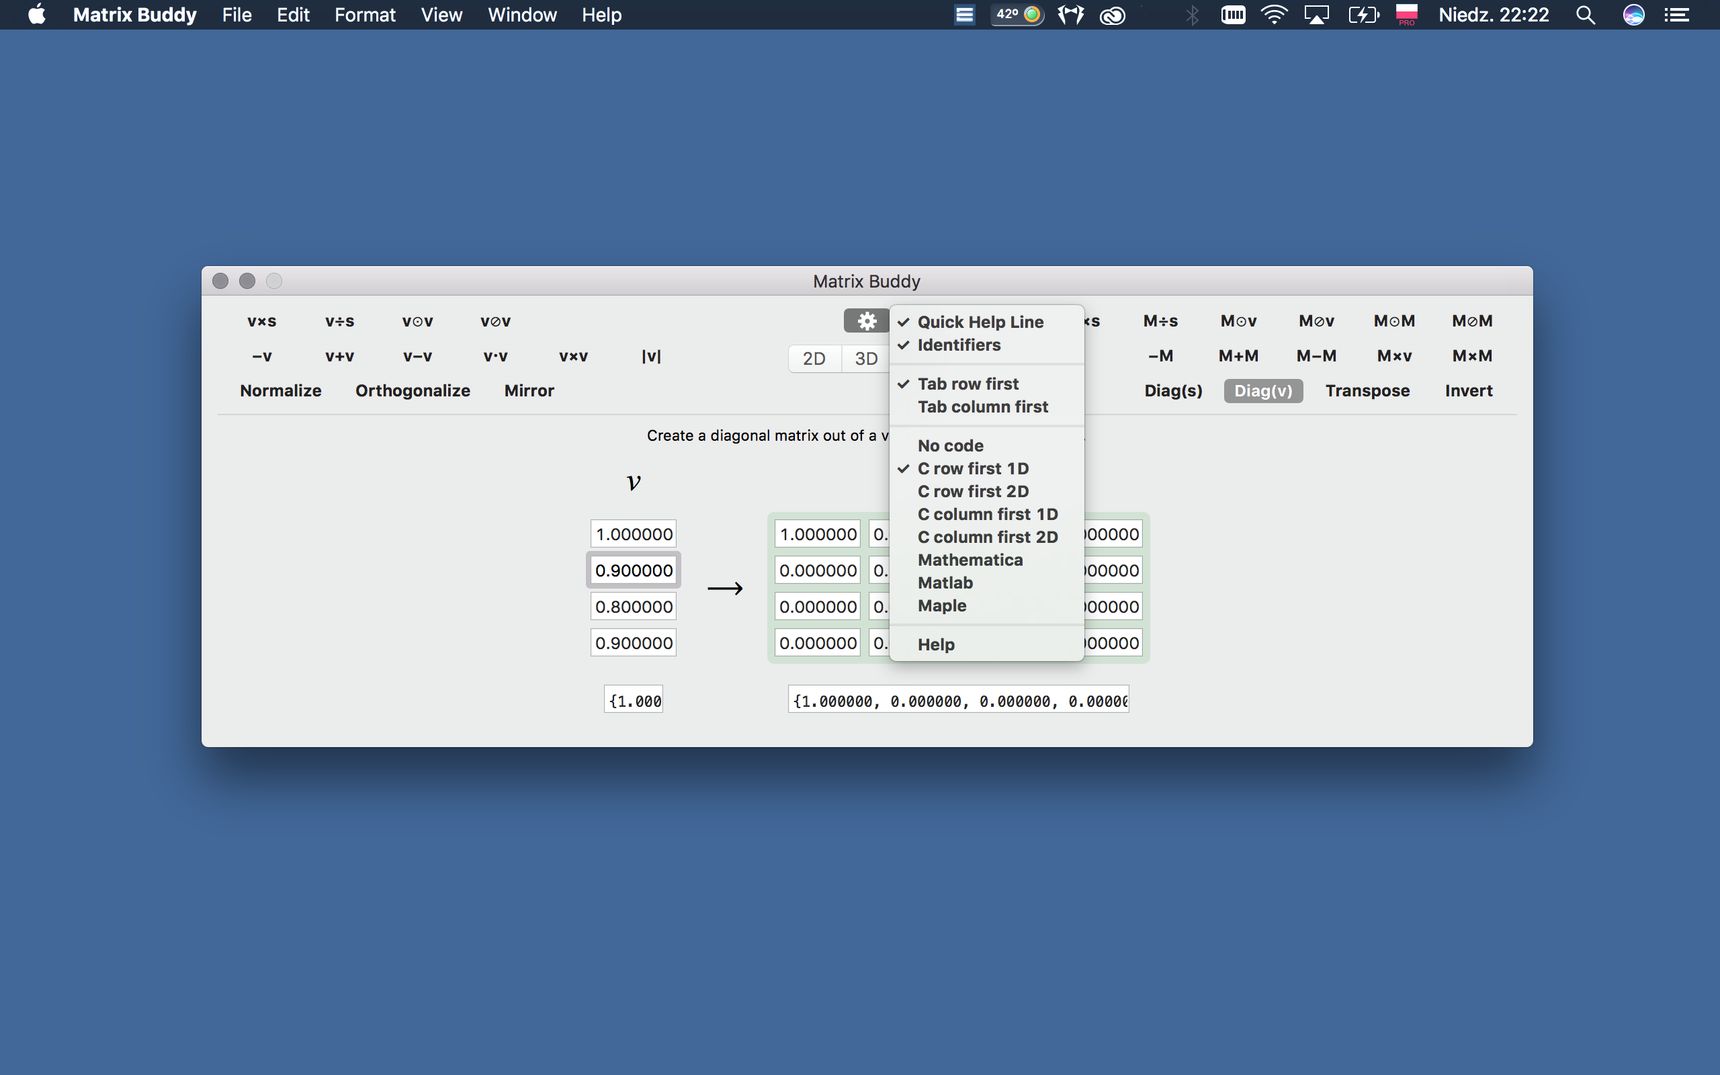Select the v×s operation

262,321
